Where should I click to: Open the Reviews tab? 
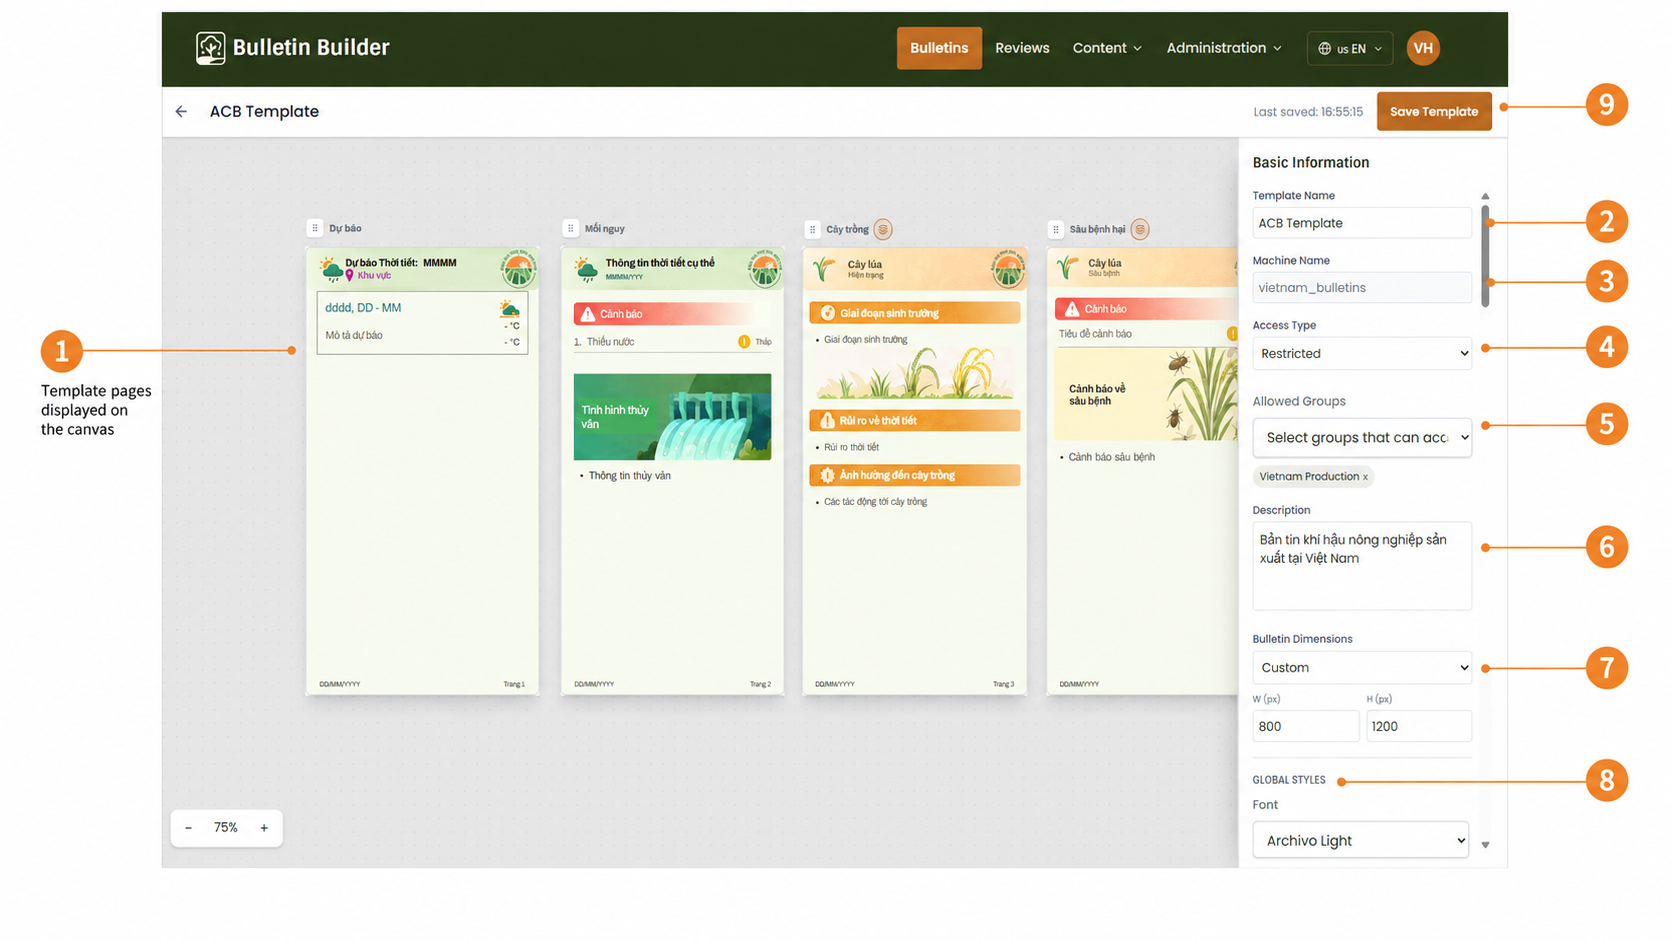[1022, 48]
